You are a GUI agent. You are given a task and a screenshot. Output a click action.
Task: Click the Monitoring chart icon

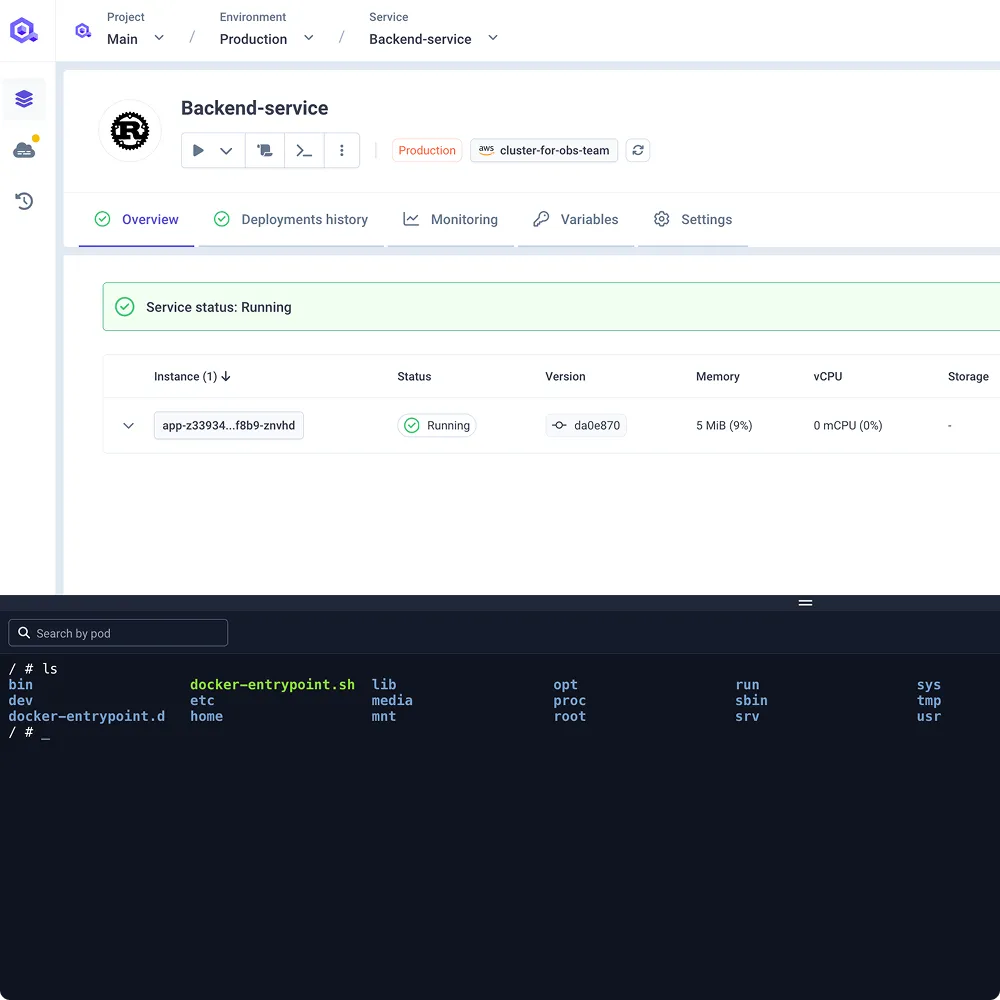(x=411, y=219)
